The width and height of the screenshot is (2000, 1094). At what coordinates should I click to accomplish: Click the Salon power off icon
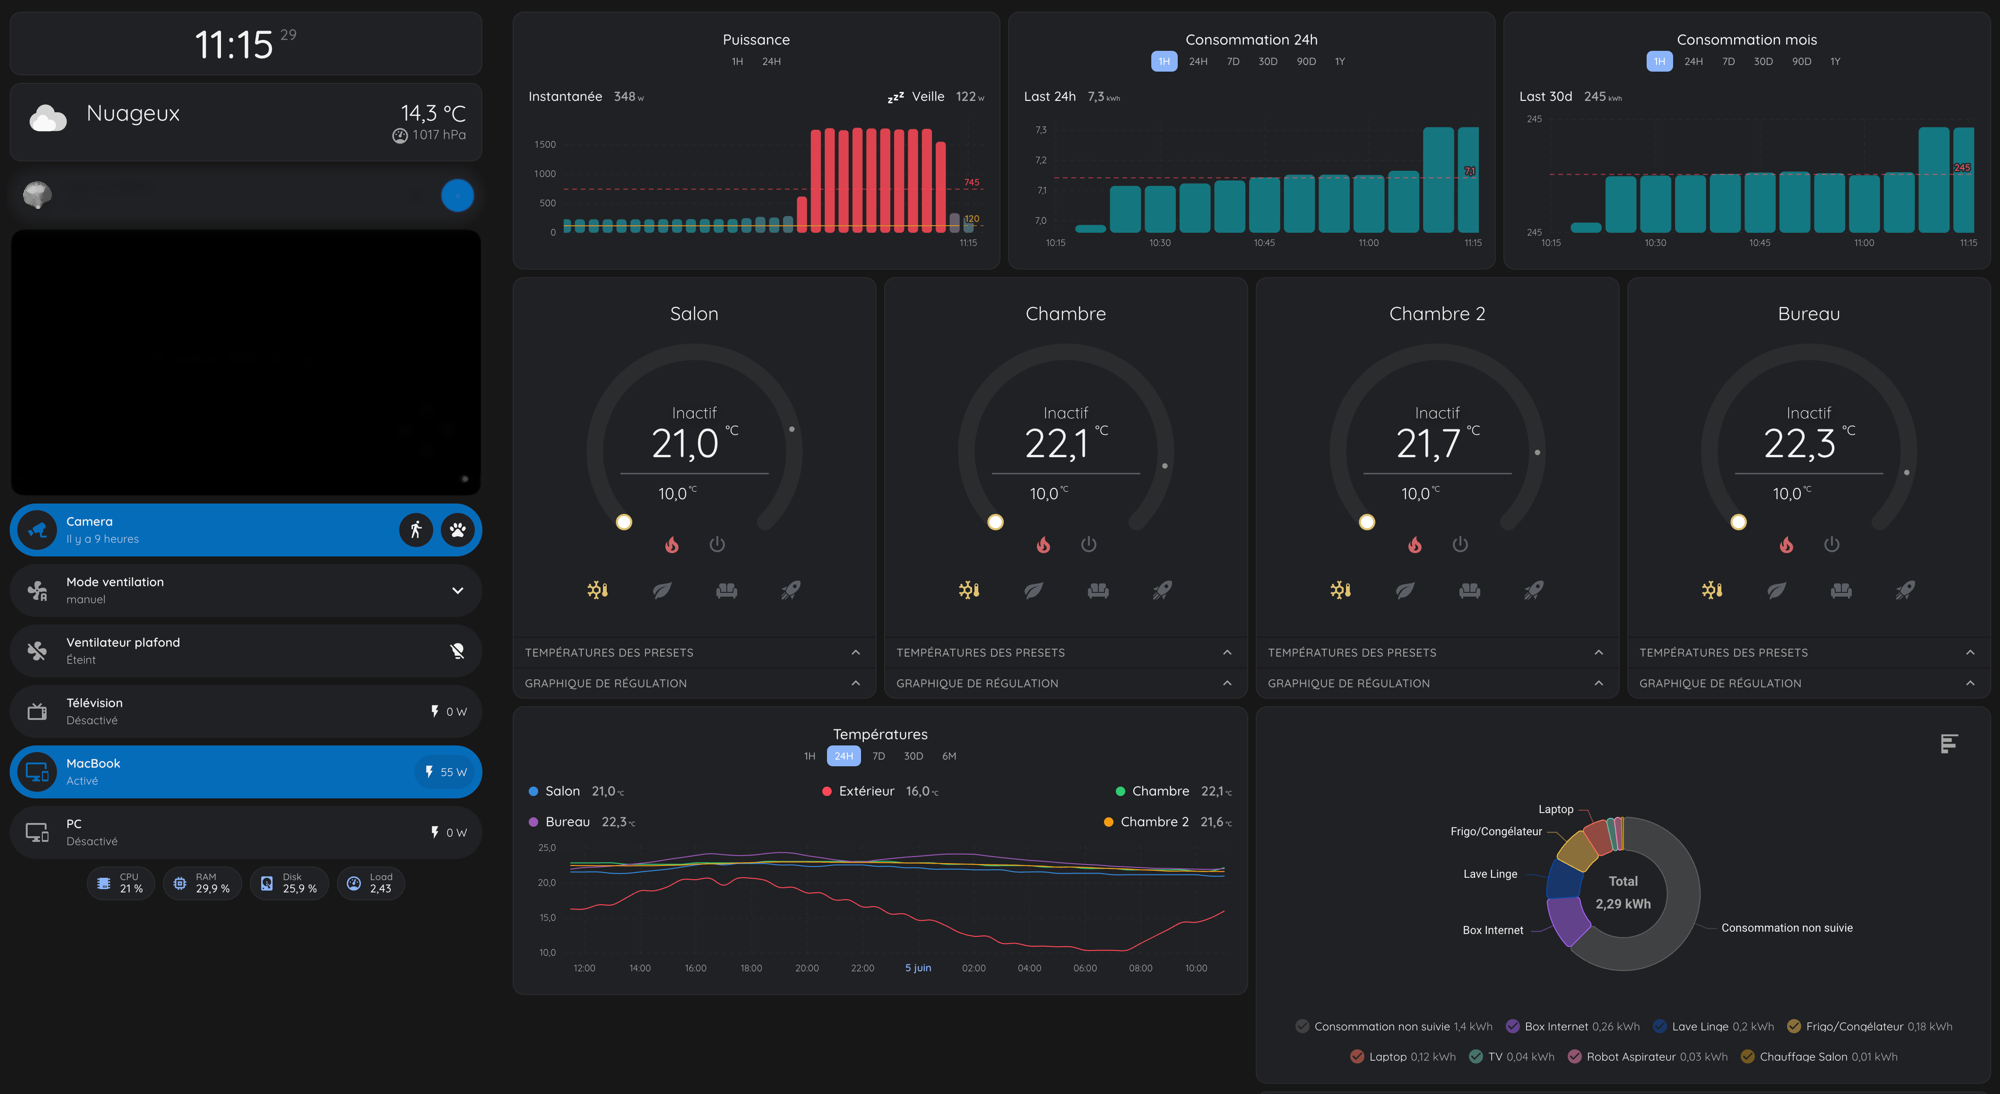coord(717,544)
